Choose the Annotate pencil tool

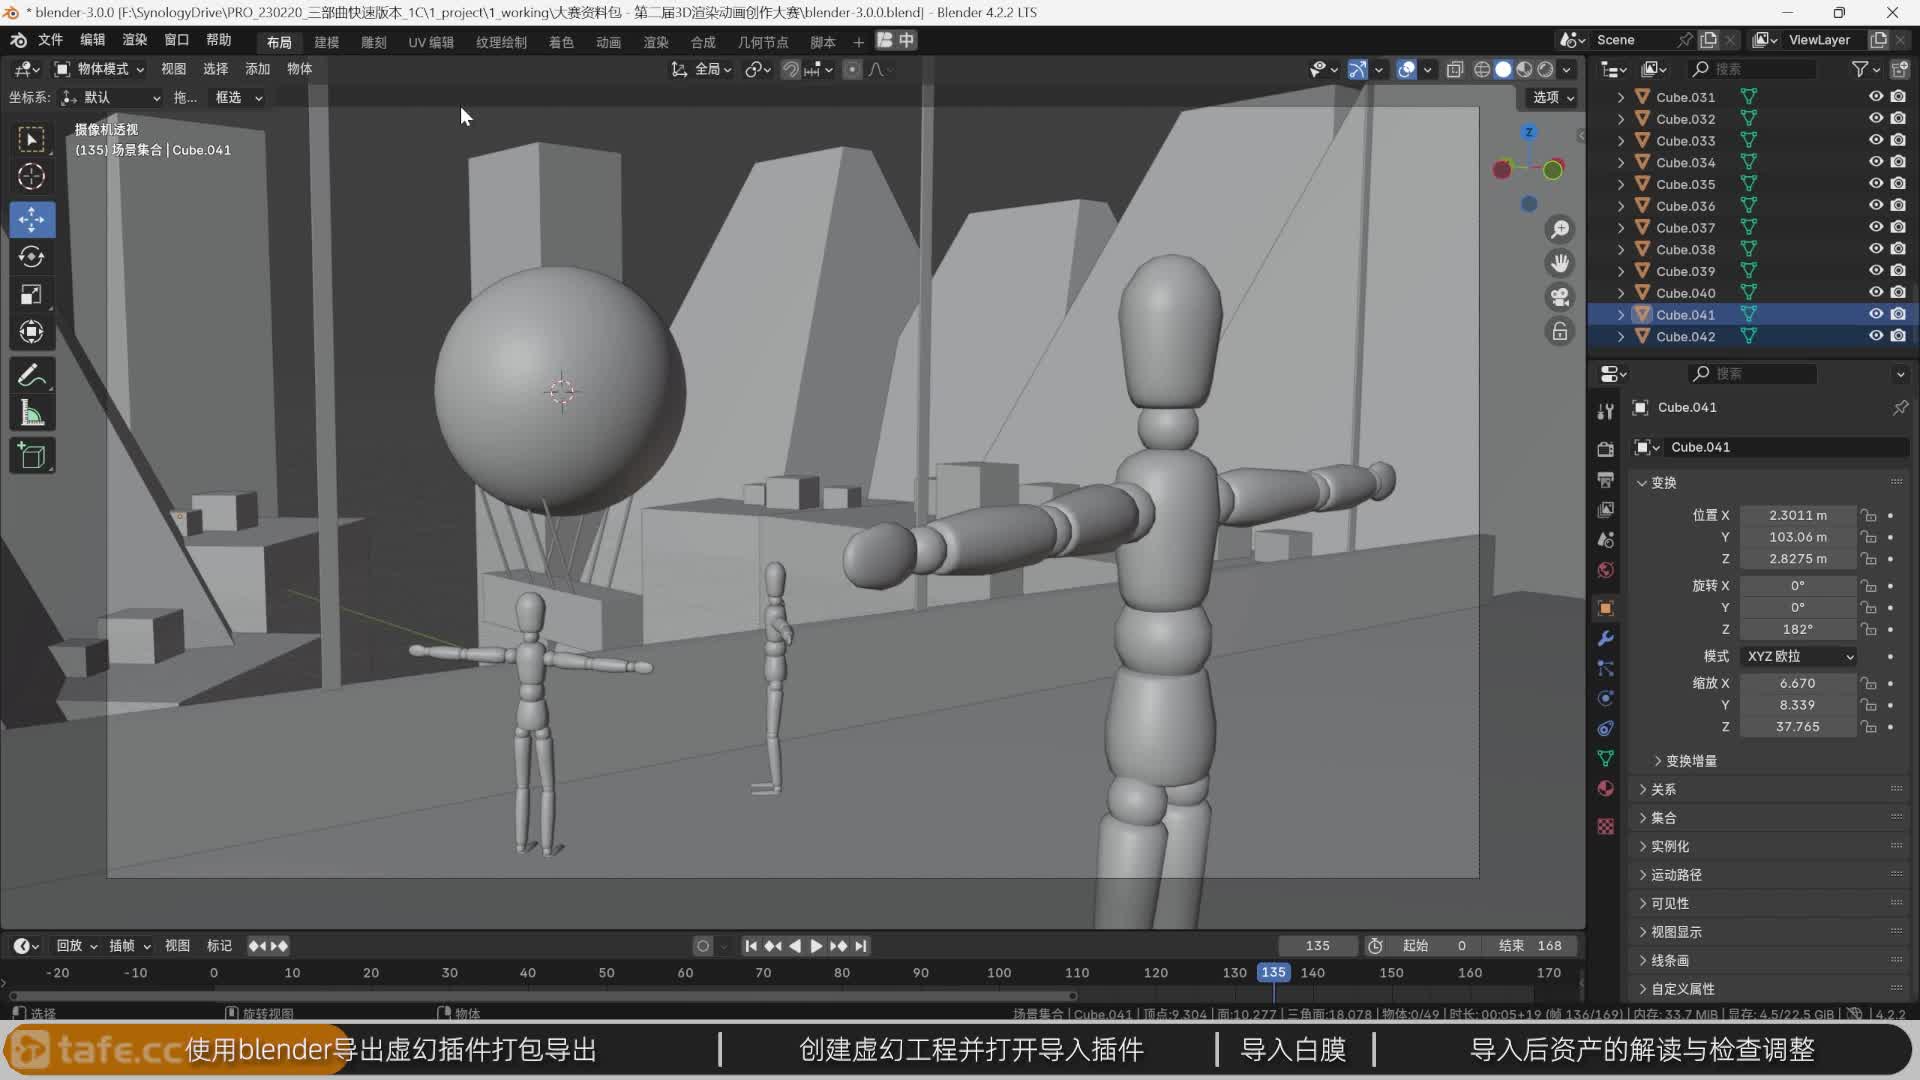pyautogui.click(x=31, y=376)
